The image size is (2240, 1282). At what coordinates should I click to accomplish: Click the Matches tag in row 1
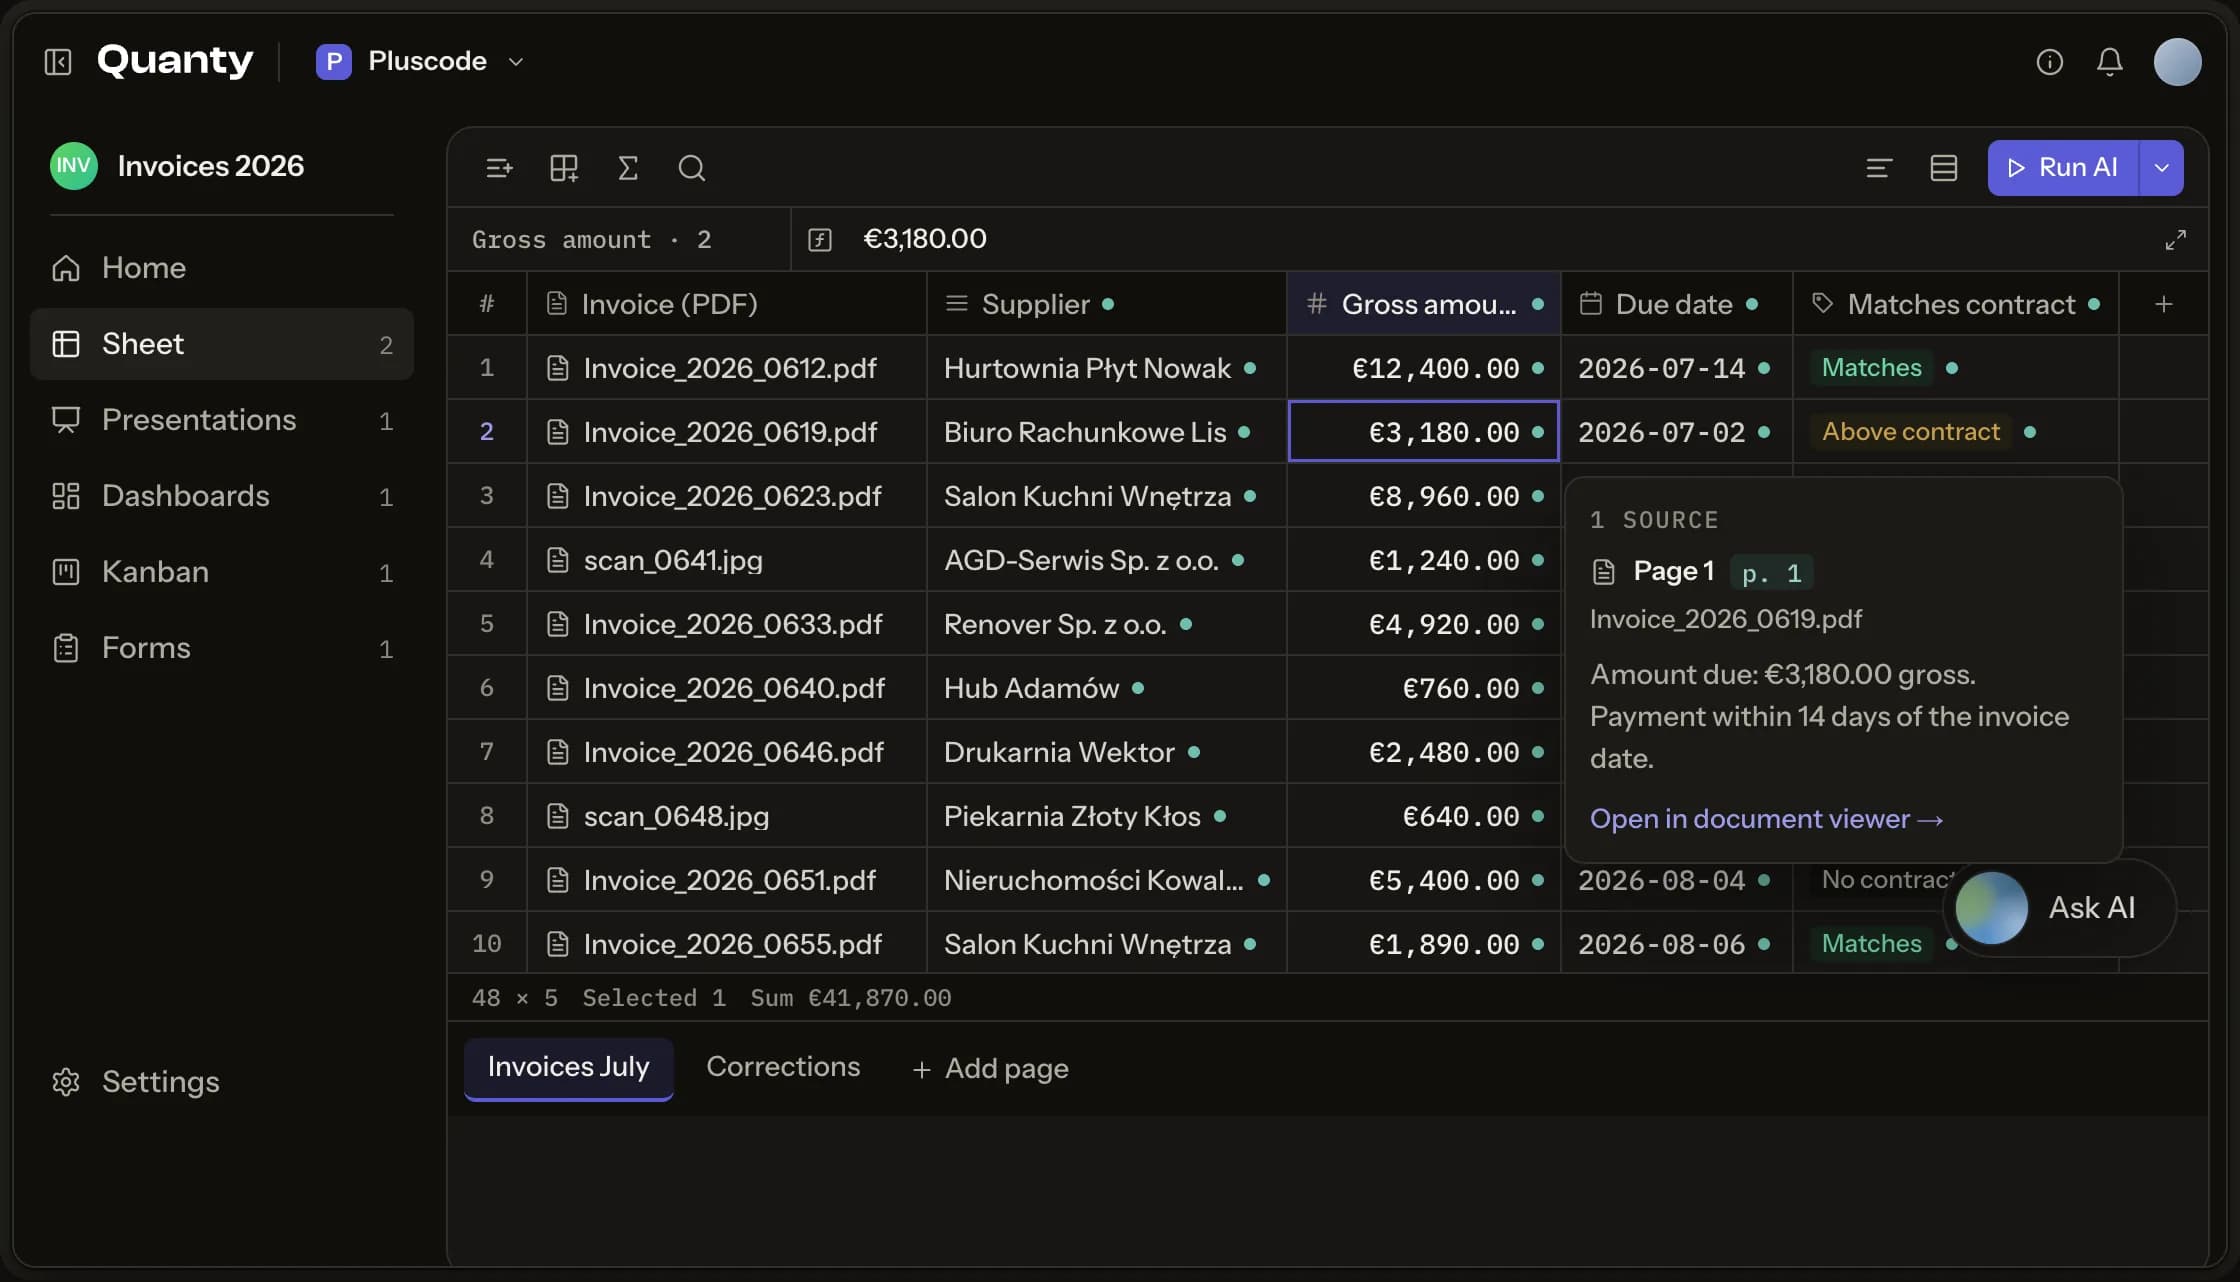pyautogui.click(x=1871, y=368)
